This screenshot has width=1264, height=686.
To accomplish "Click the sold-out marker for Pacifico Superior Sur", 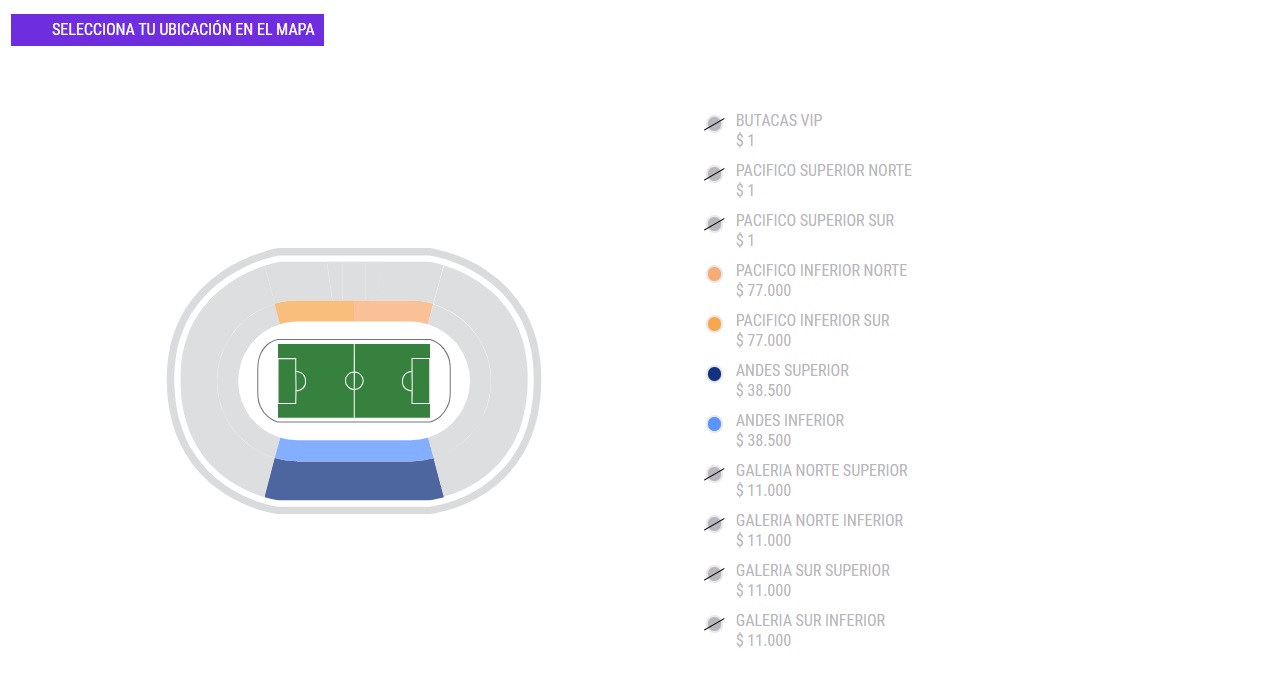I will pos(714,224).
